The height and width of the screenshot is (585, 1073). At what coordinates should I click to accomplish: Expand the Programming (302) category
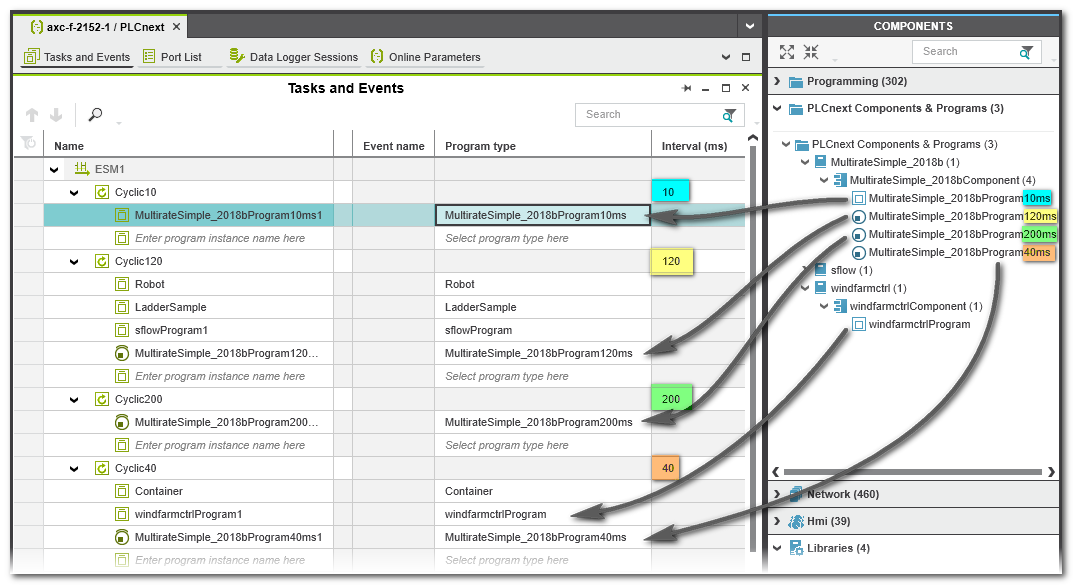point(778,82)
